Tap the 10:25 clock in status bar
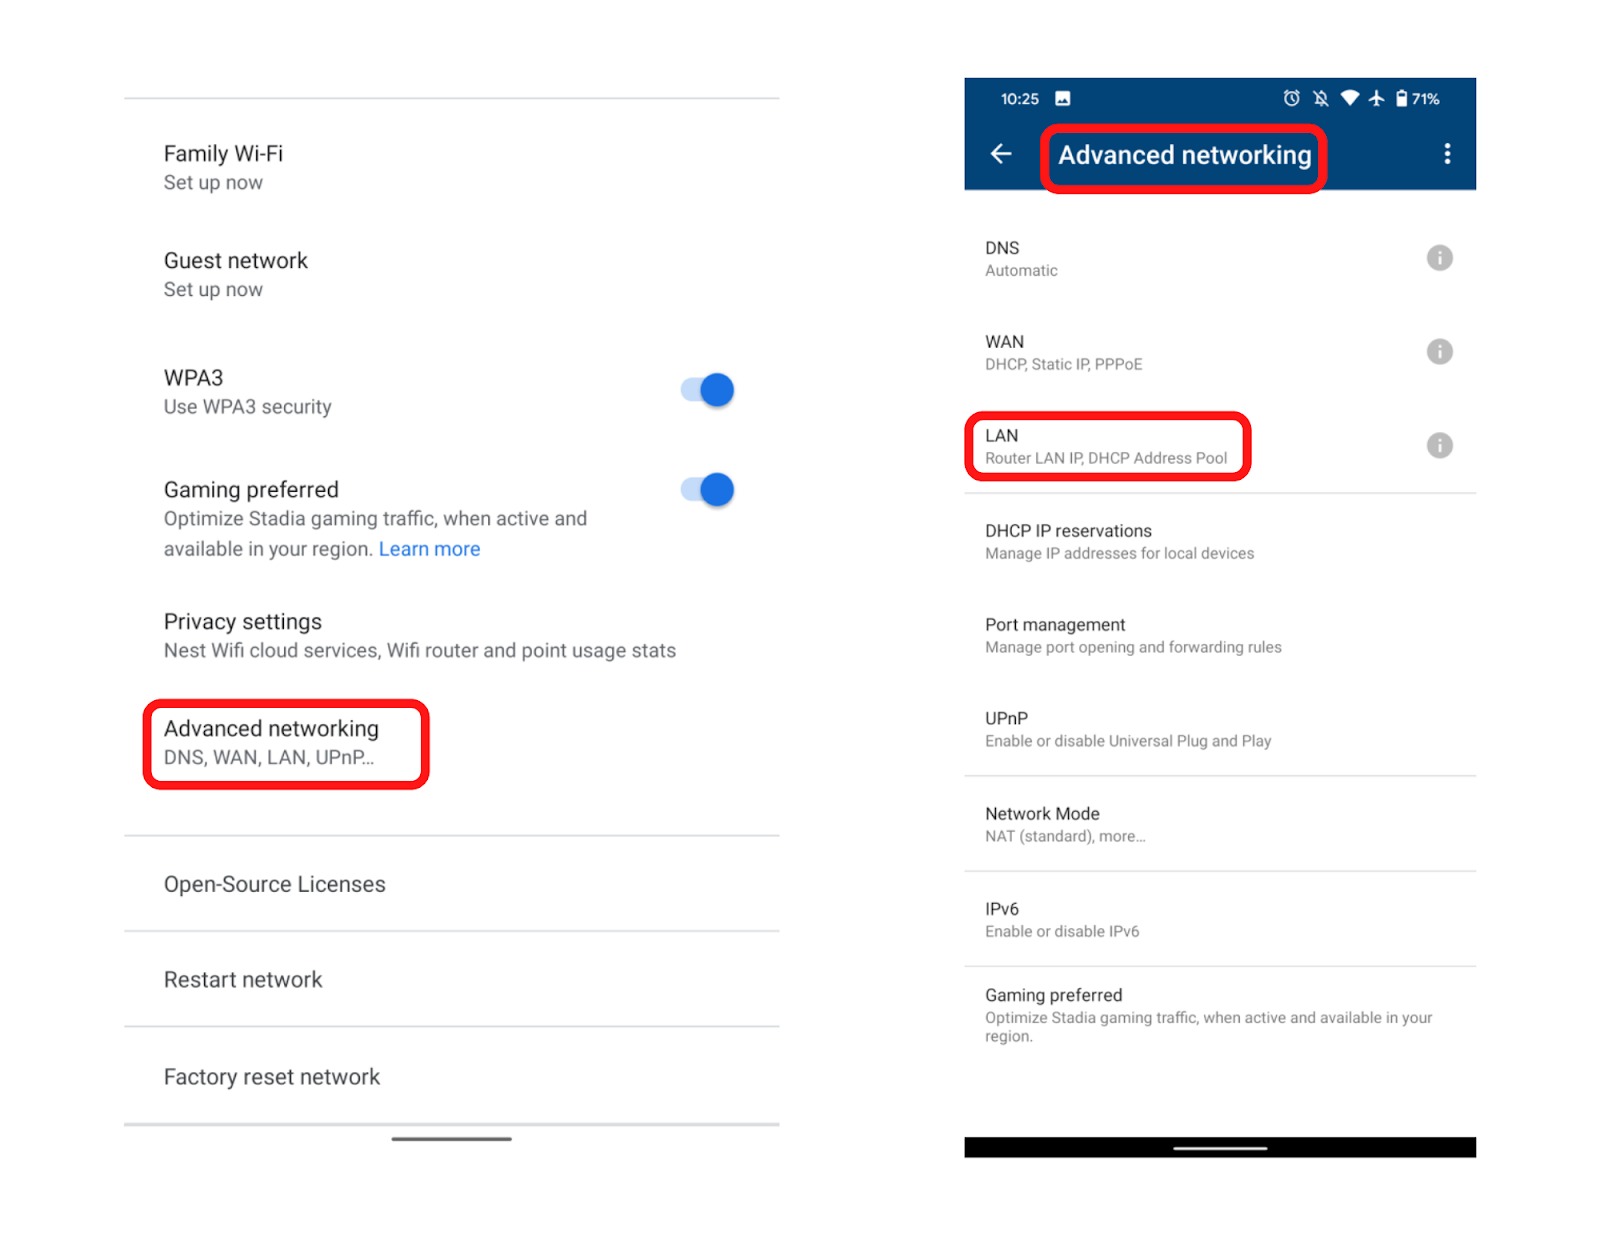1600x1236 pixels. point(1020,99)
